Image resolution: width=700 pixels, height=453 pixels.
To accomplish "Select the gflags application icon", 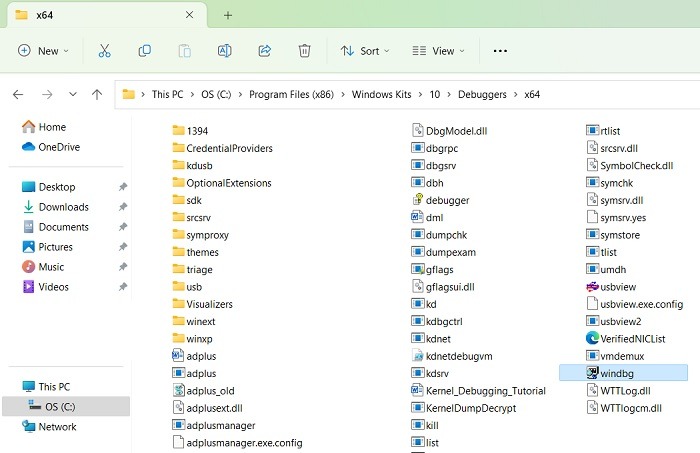I will click(417, 269).
